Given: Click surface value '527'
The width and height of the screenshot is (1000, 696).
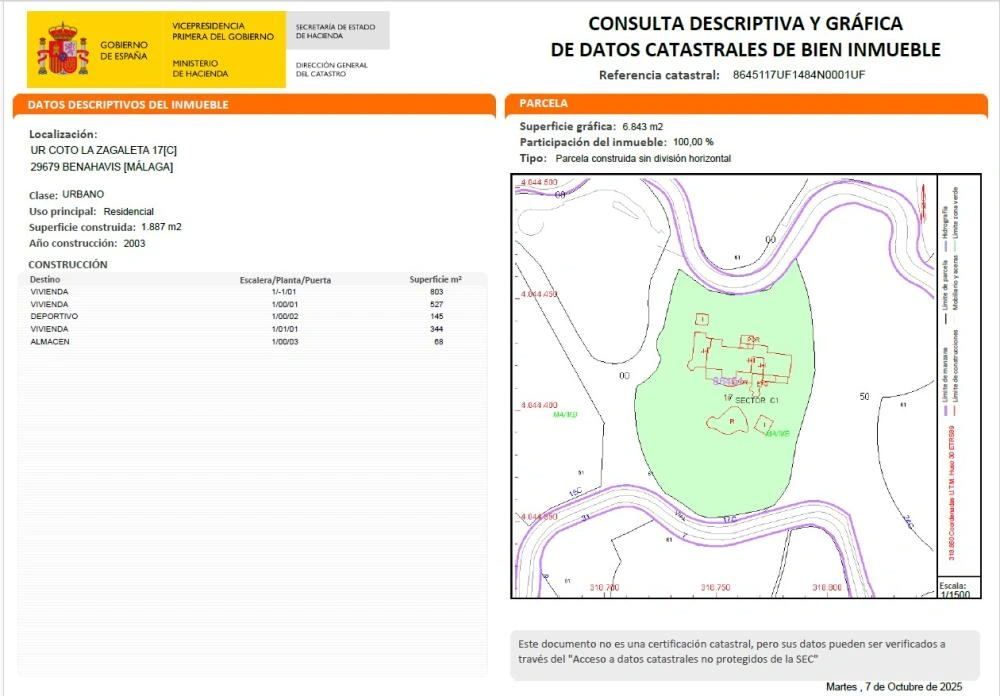Looking at the screenshot, I should click(437, 304).
